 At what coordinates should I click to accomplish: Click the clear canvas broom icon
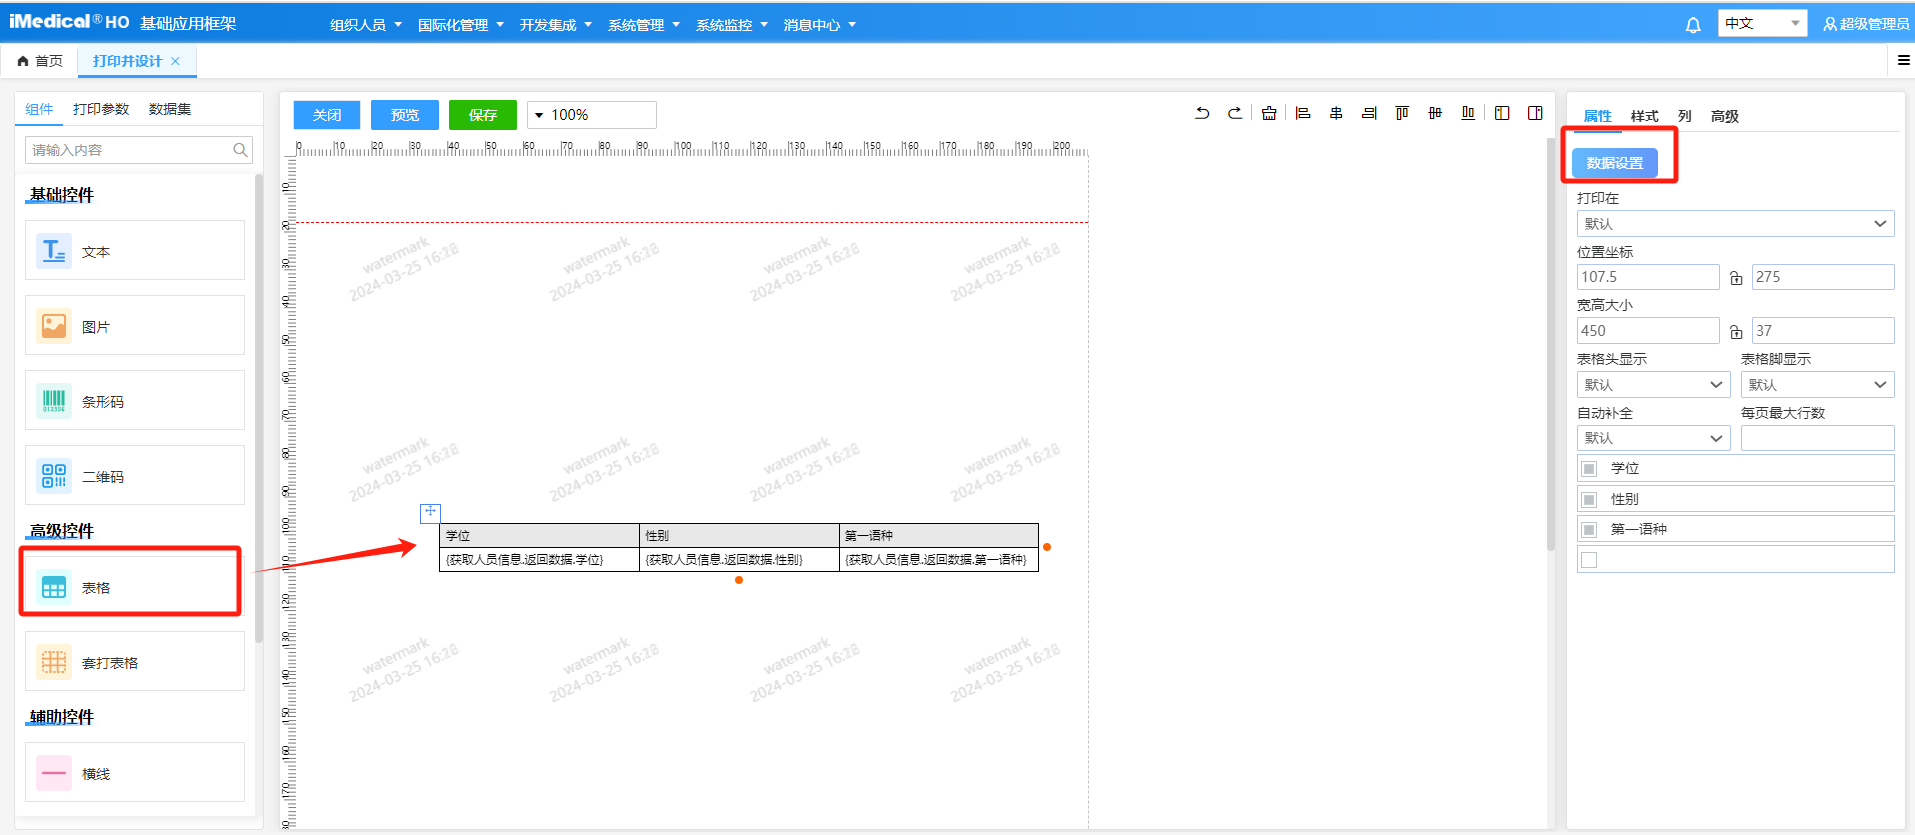tap(1269, 114)
